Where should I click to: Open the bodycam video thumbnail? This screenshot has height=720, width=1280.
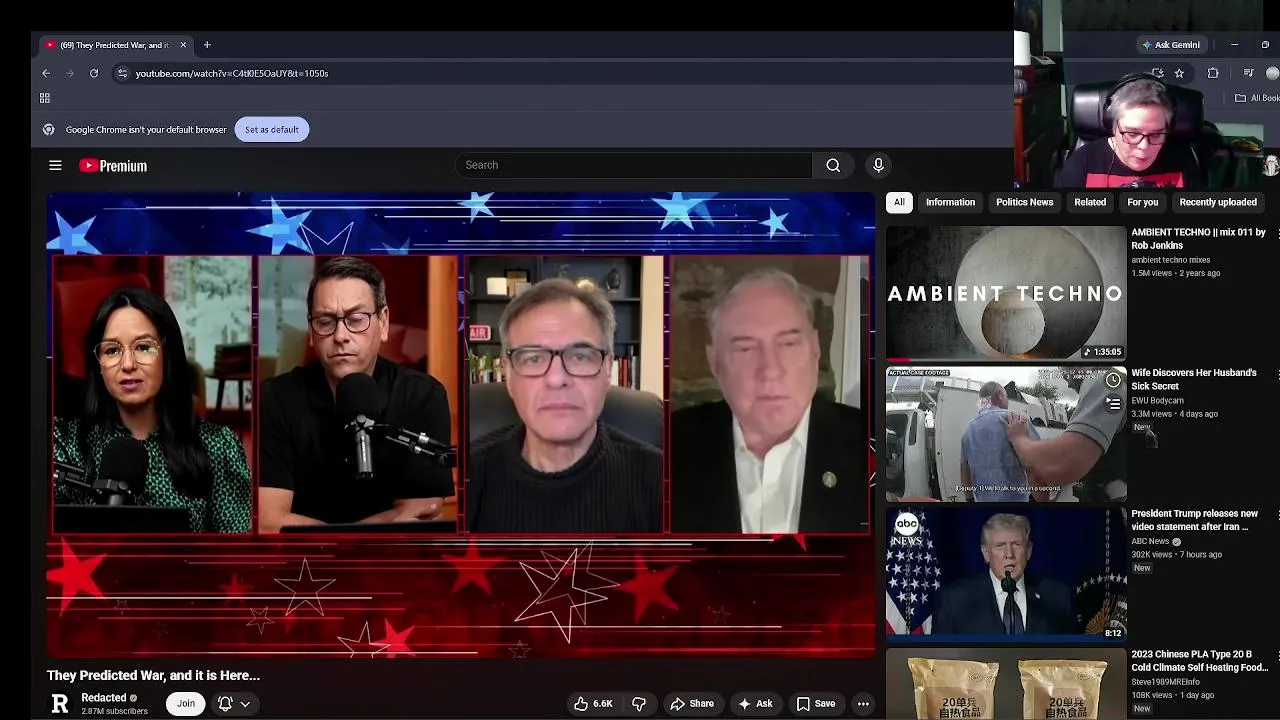click(1006, 434)
